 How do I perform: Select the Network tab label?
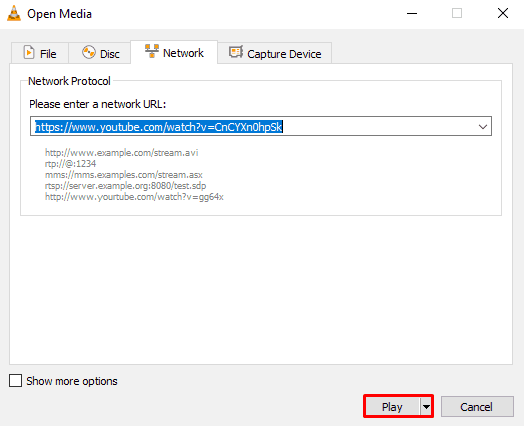pos(183,53)
